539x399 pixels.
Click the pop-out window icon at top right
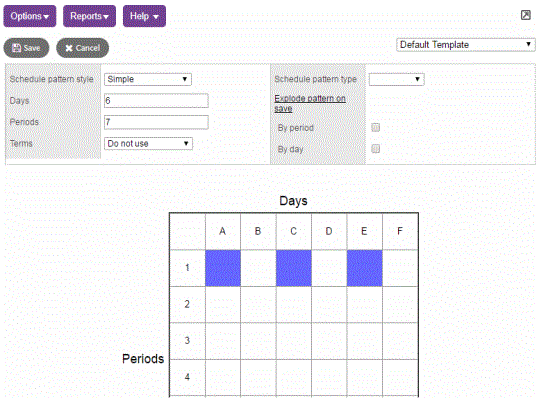pos(526,15)
